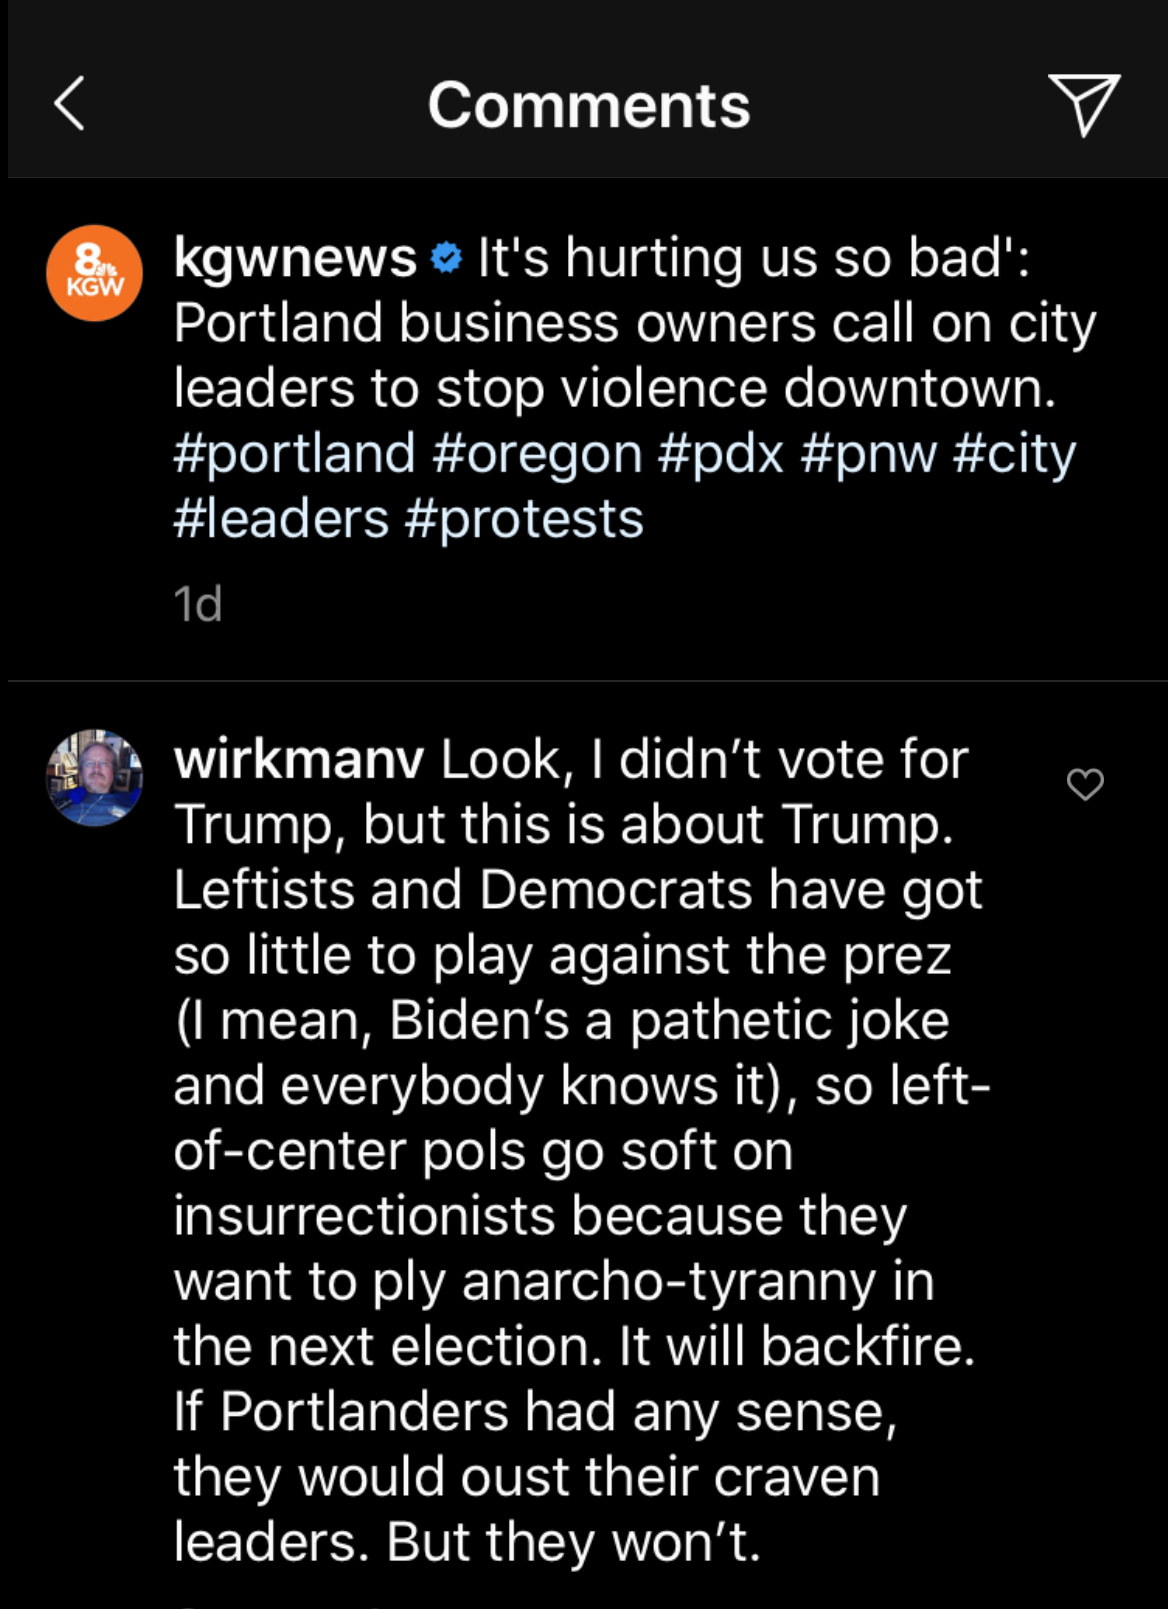Tap the final line "leaders. But they won't."
1168x1609 pixels.
(467, 1541)
